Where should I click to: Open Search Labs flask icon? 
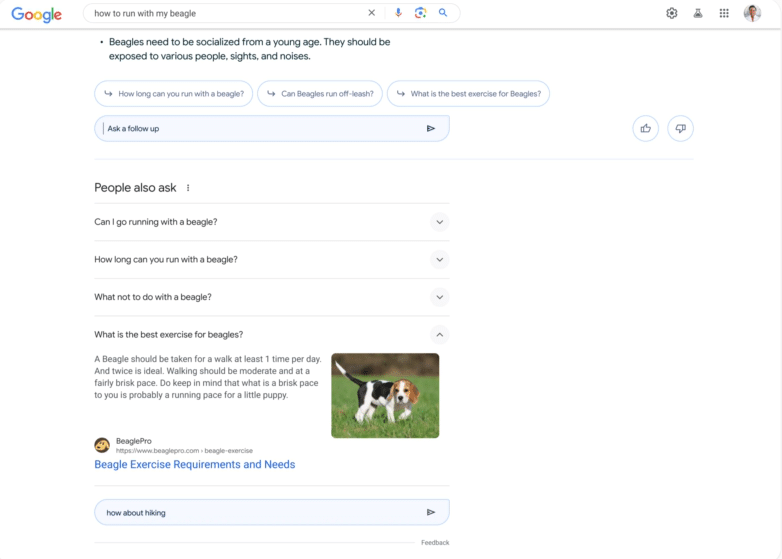(x=698, y=13)
